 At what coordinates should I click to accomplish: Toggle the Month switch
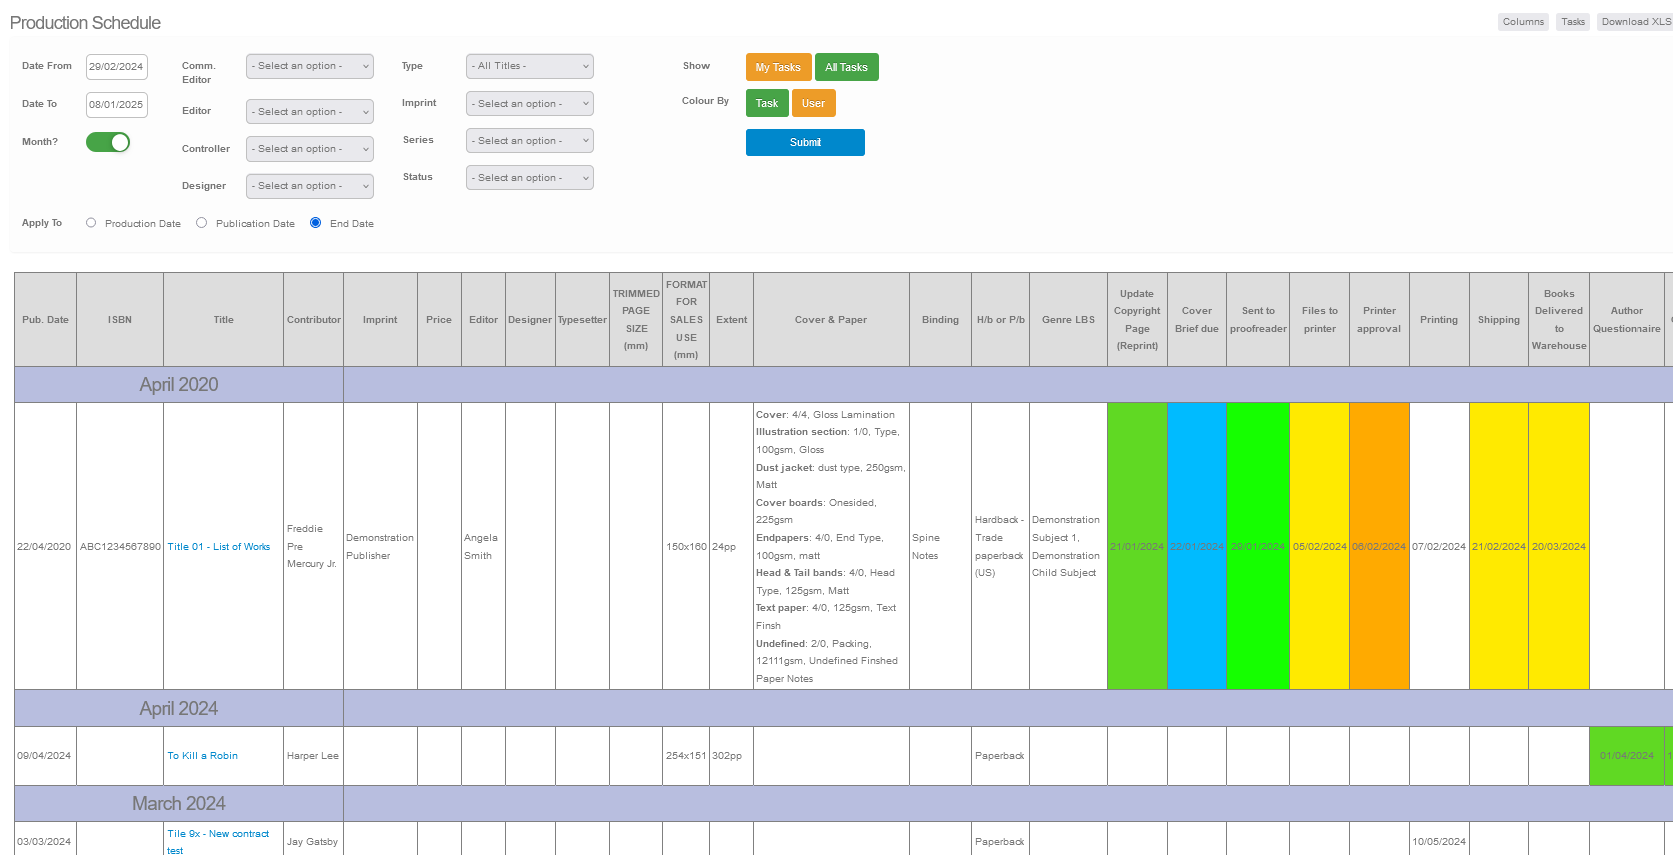click(x=108, y=142)
